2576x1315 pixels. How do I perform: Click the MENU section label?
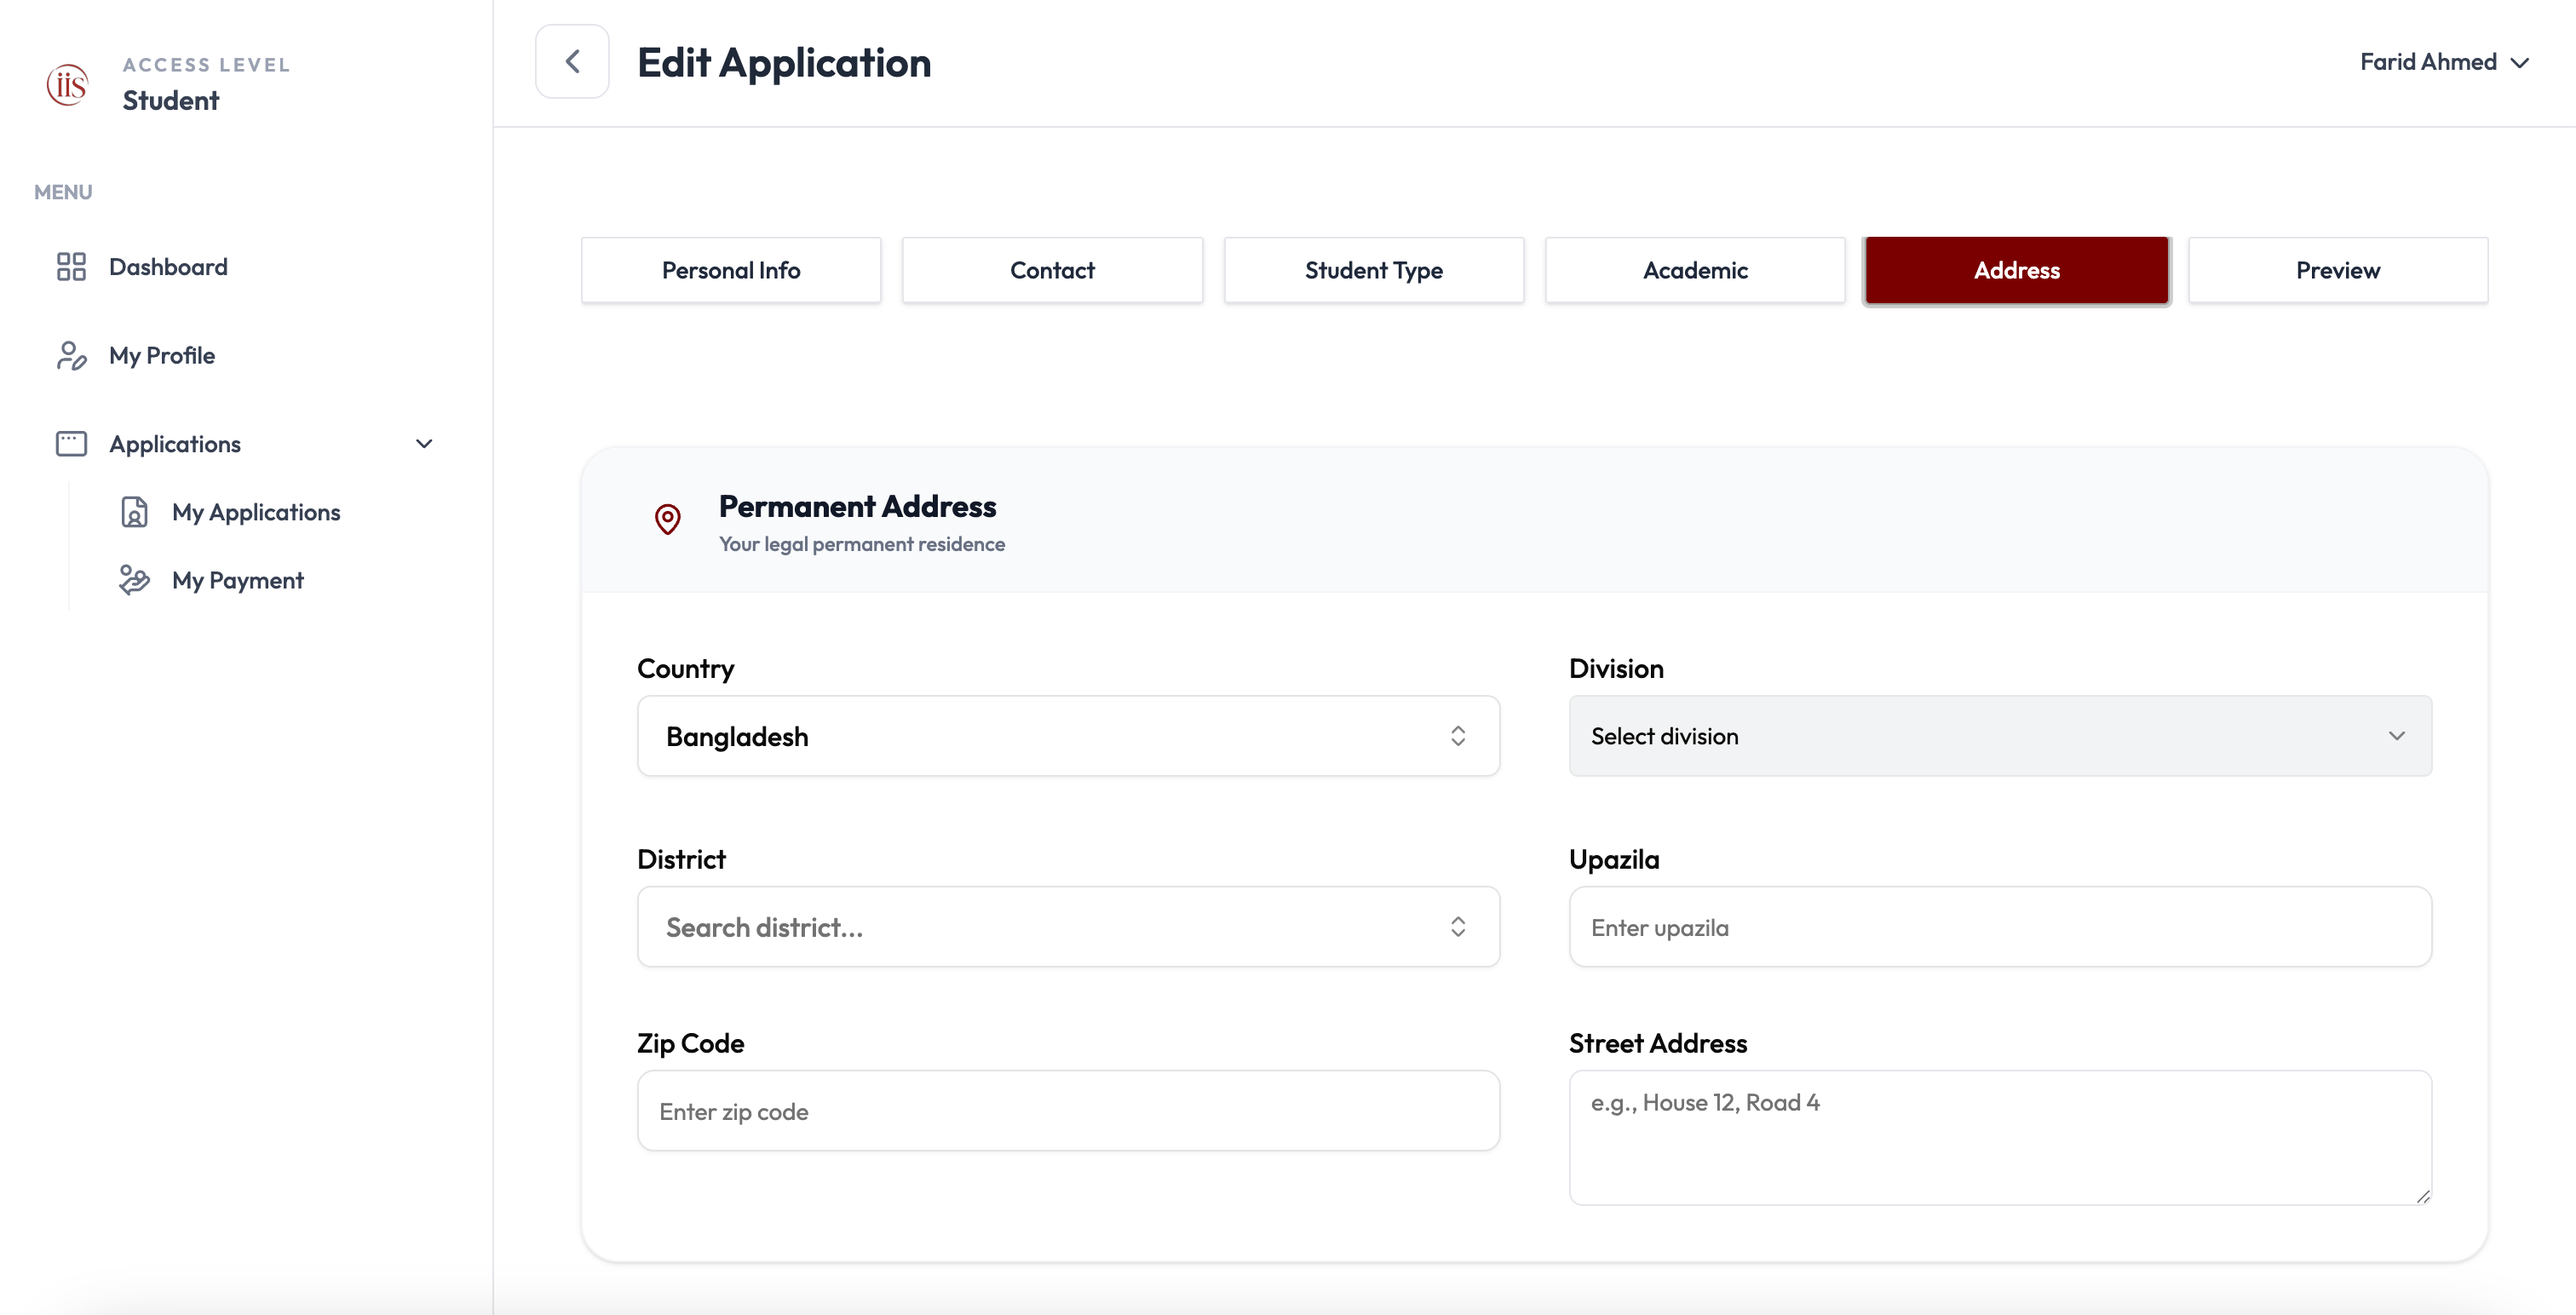coord(63,192)
